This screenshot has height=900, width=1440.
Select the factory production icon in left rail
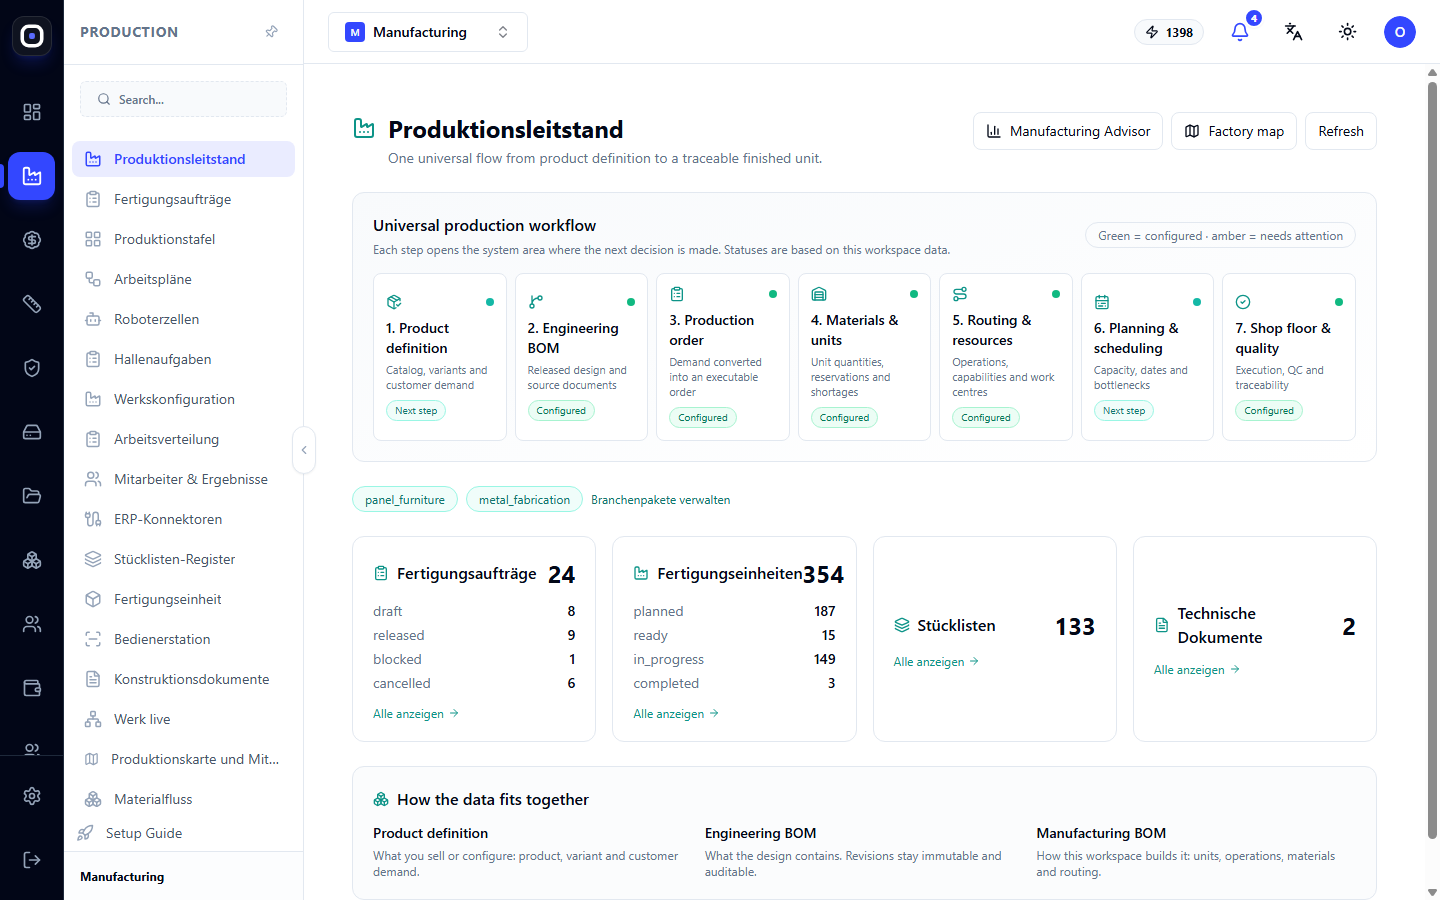tap(32, 176)
